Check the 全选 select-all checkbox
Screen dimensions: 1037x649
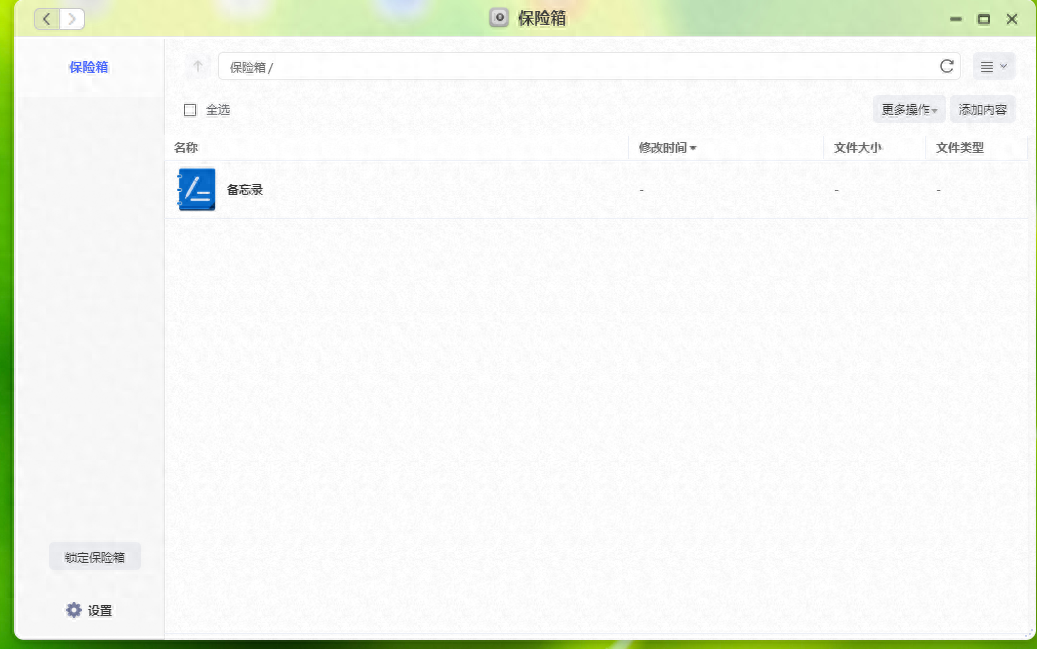(x=190, y=110)
